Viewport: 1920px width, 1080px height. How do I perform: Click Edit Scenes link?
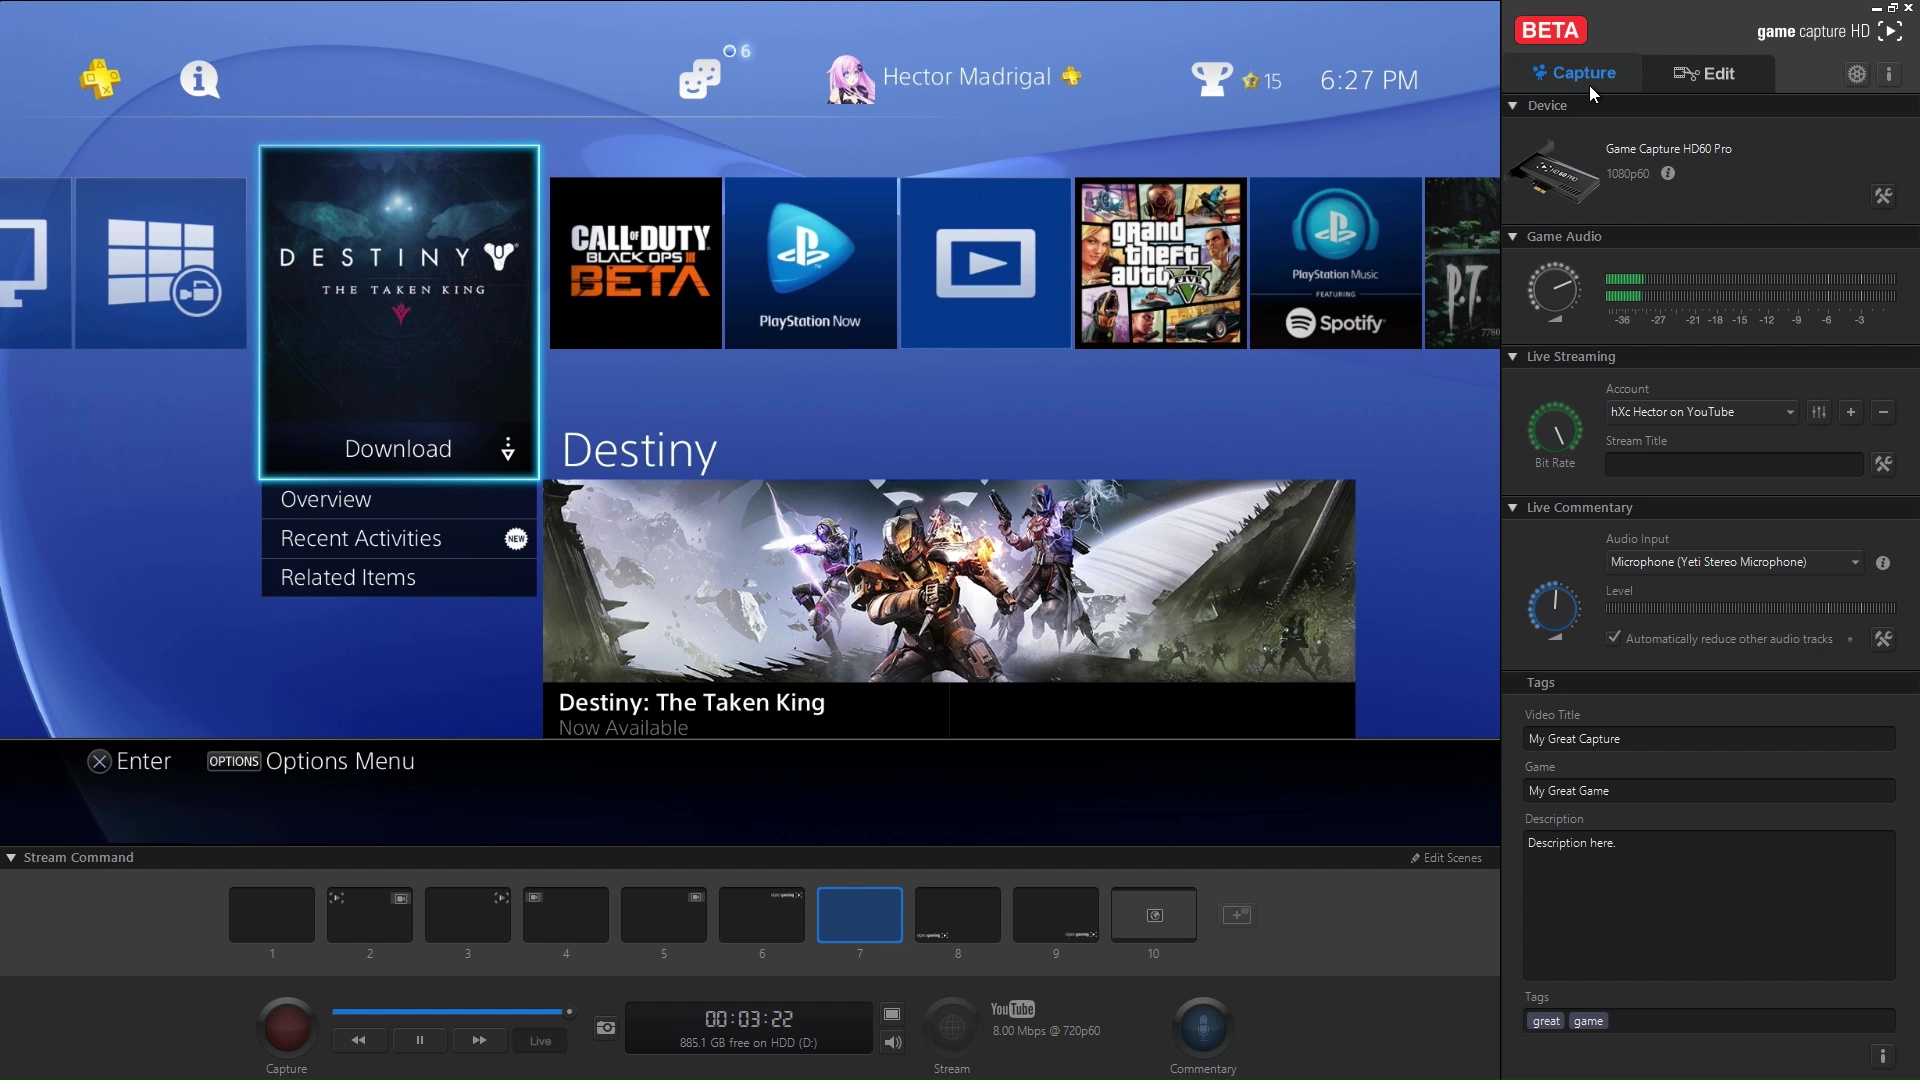click(x=1447, y=858)
